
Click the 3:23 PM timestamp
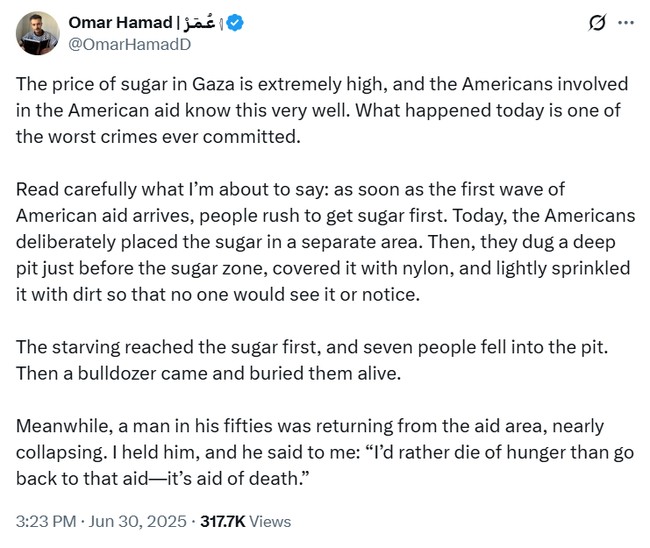coord(45,521)
